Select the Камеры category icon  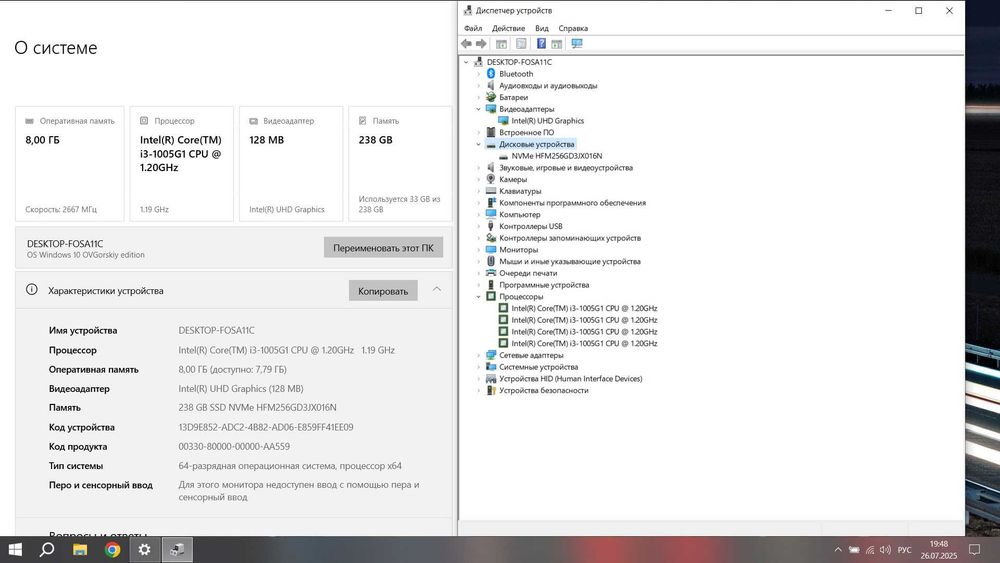[x=491, y=179]
